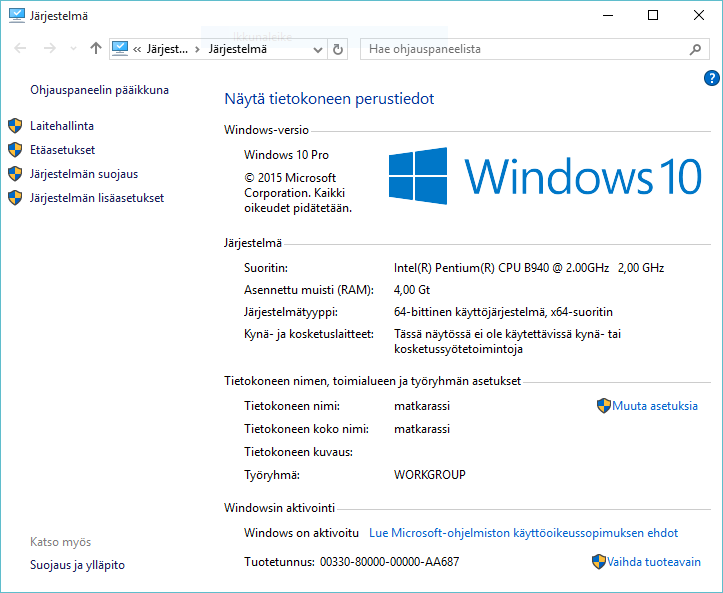
Task: Go up one level with up arrow
Action: [x=95, y=48]
